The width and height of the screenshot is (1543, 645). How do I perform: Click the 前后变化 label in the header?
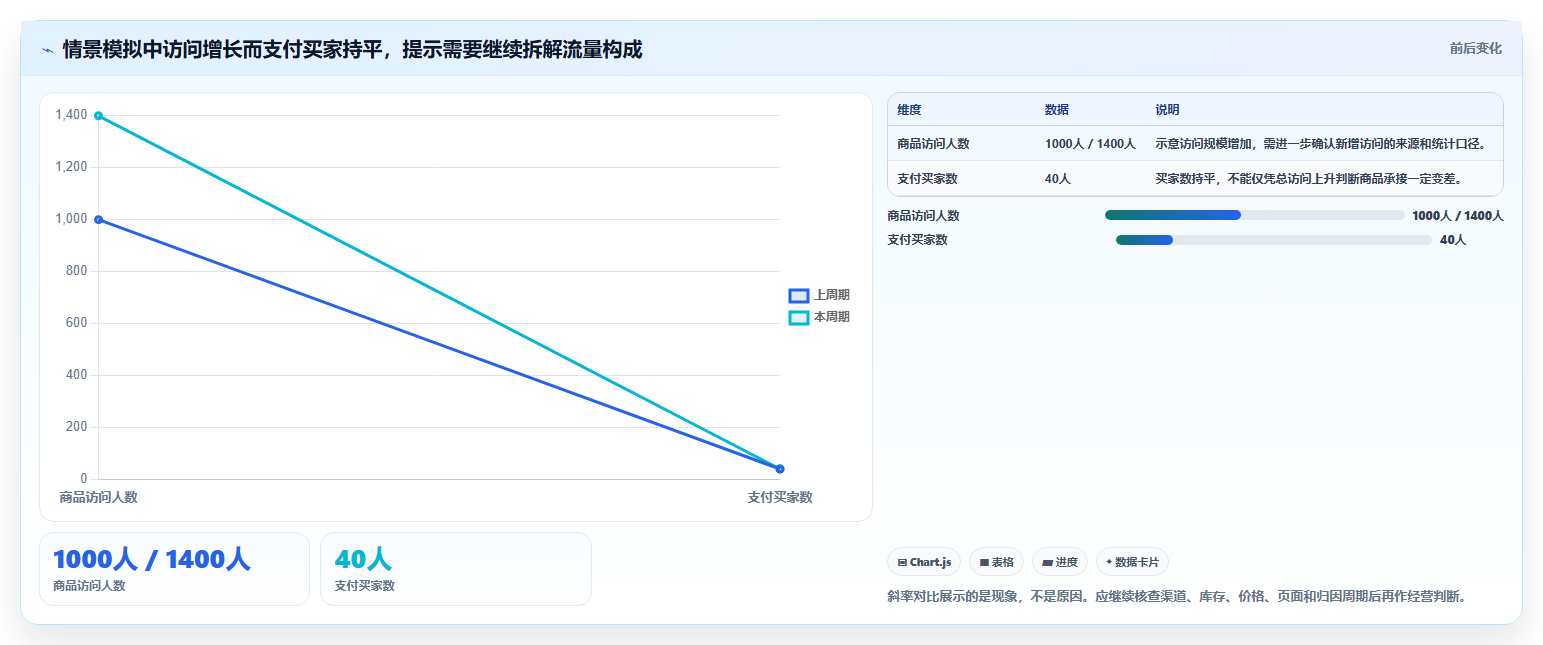pyautogui.click(x=1476, y=48)
